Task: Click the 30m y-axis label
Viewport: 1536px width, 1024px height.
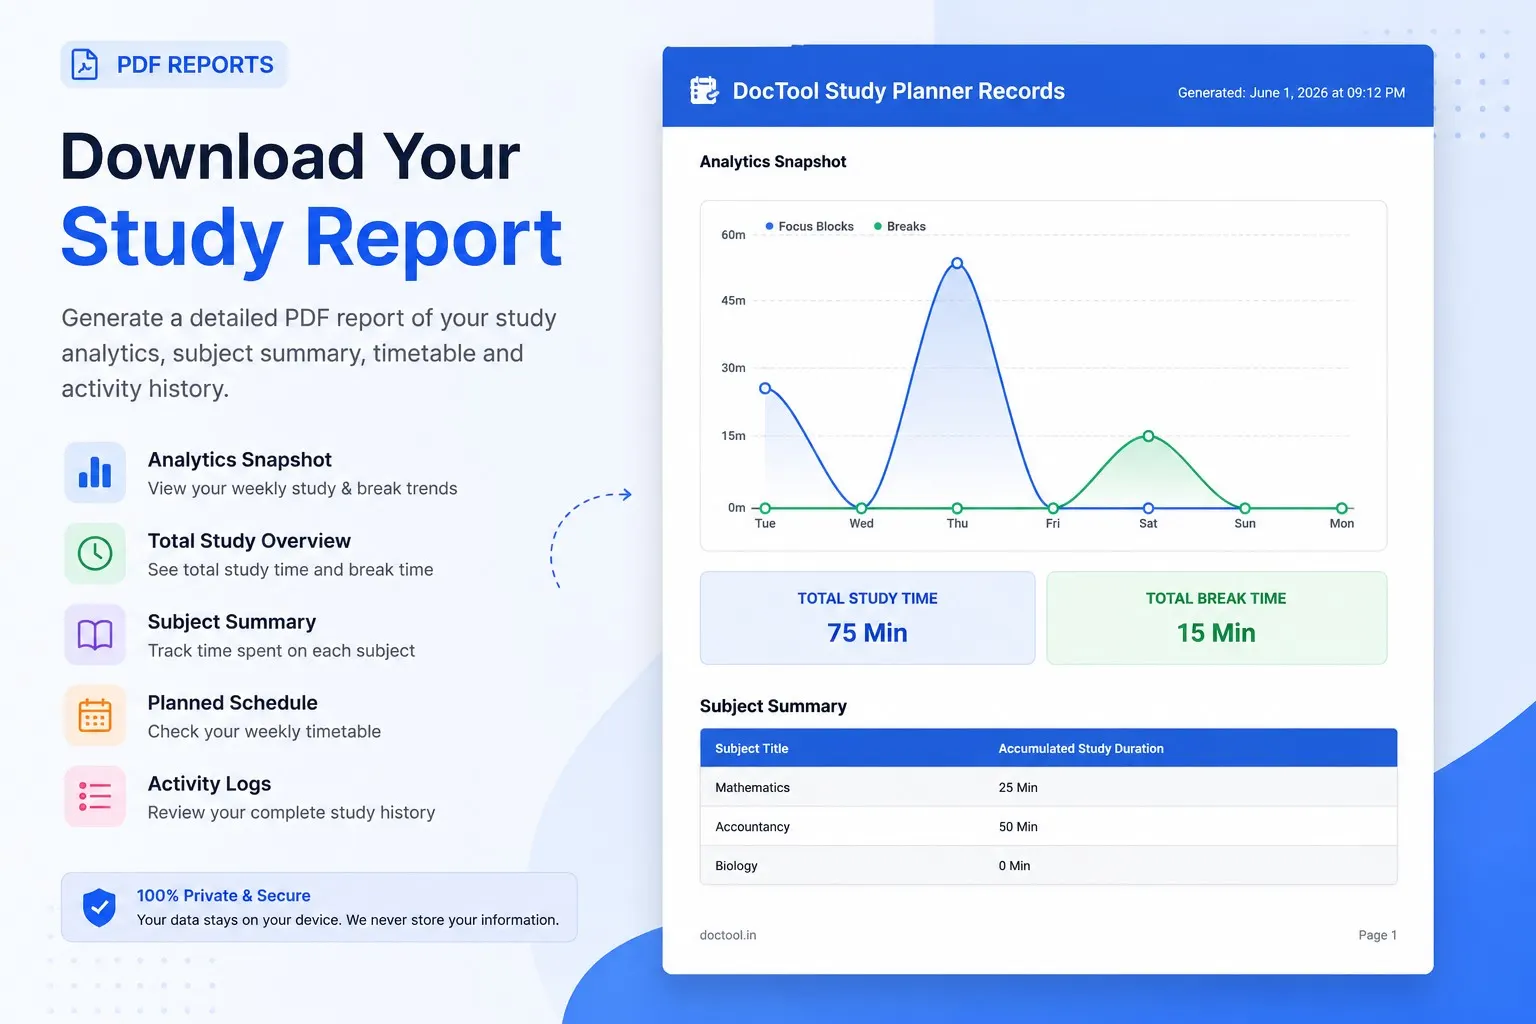Action: pos(733,368)
